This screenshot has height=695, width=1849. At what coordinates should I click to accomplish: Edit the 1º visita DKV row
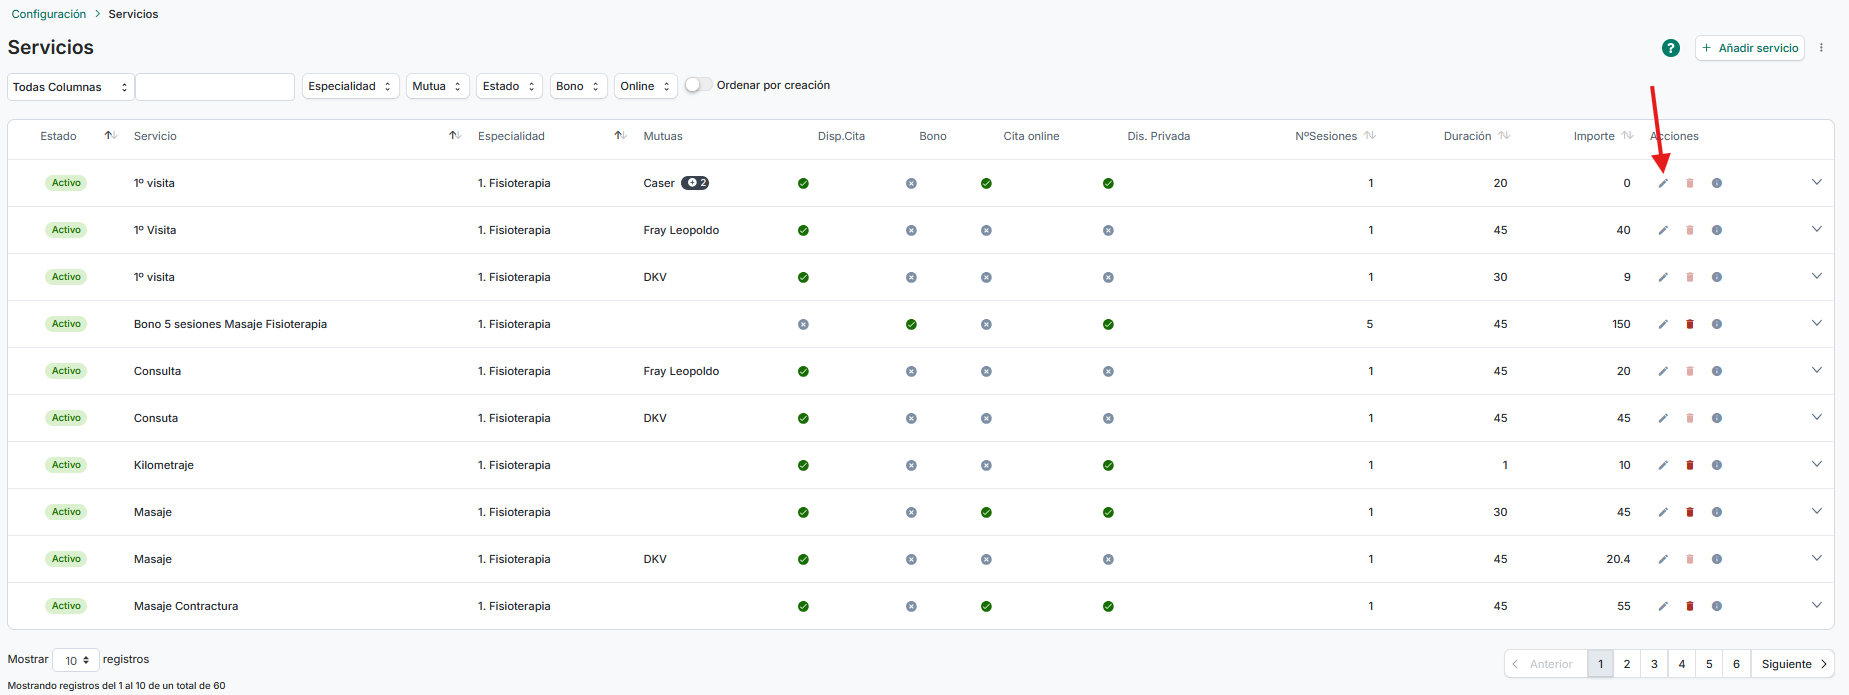pyautogui.click(x=1663, y=277)
